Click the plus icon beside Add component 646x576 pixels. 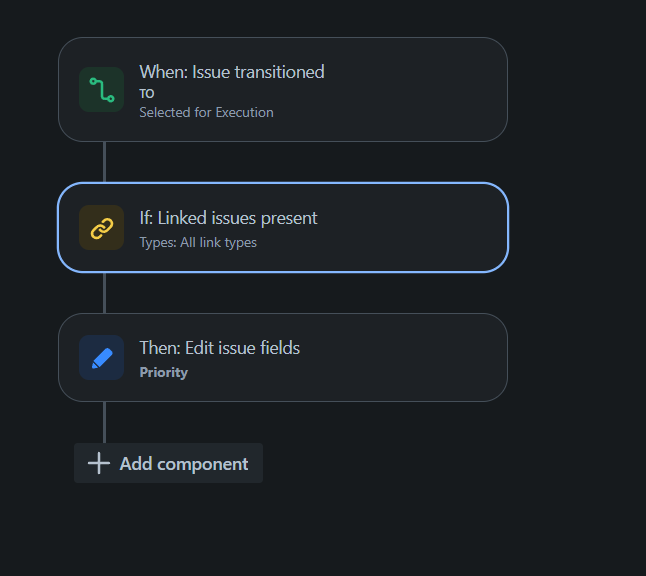coord(98,463)
